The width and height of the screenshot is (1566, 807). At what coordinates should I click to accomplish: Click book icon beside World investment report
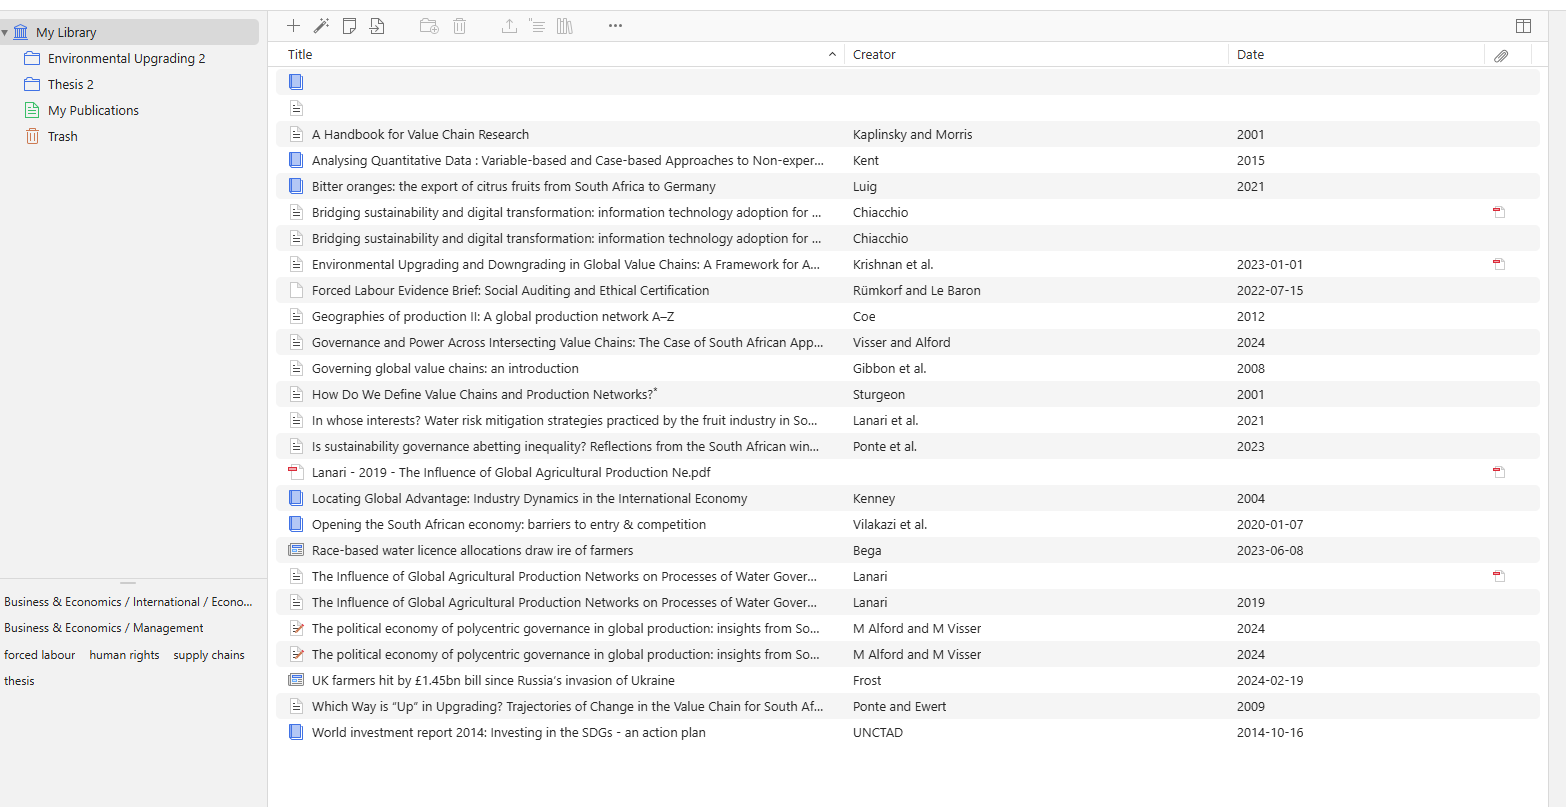click(x=295, y=732)
